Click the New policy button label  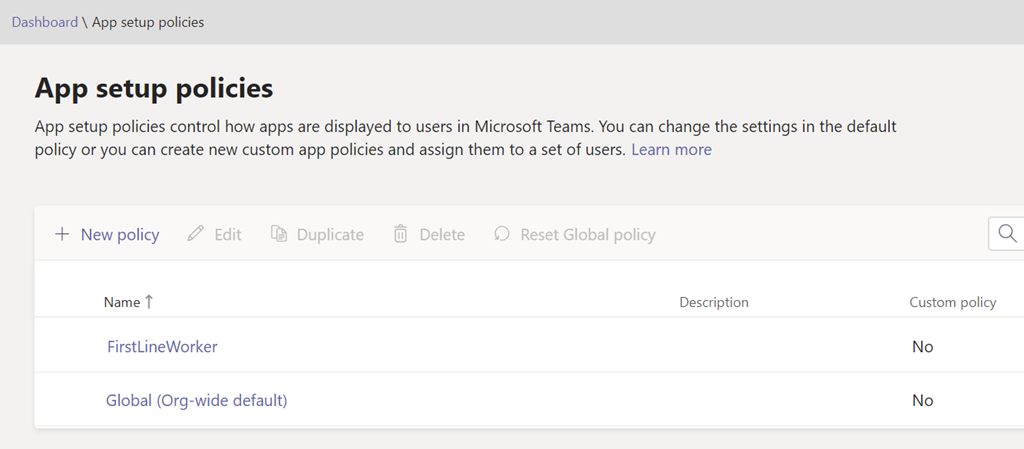tap(120, 235)
